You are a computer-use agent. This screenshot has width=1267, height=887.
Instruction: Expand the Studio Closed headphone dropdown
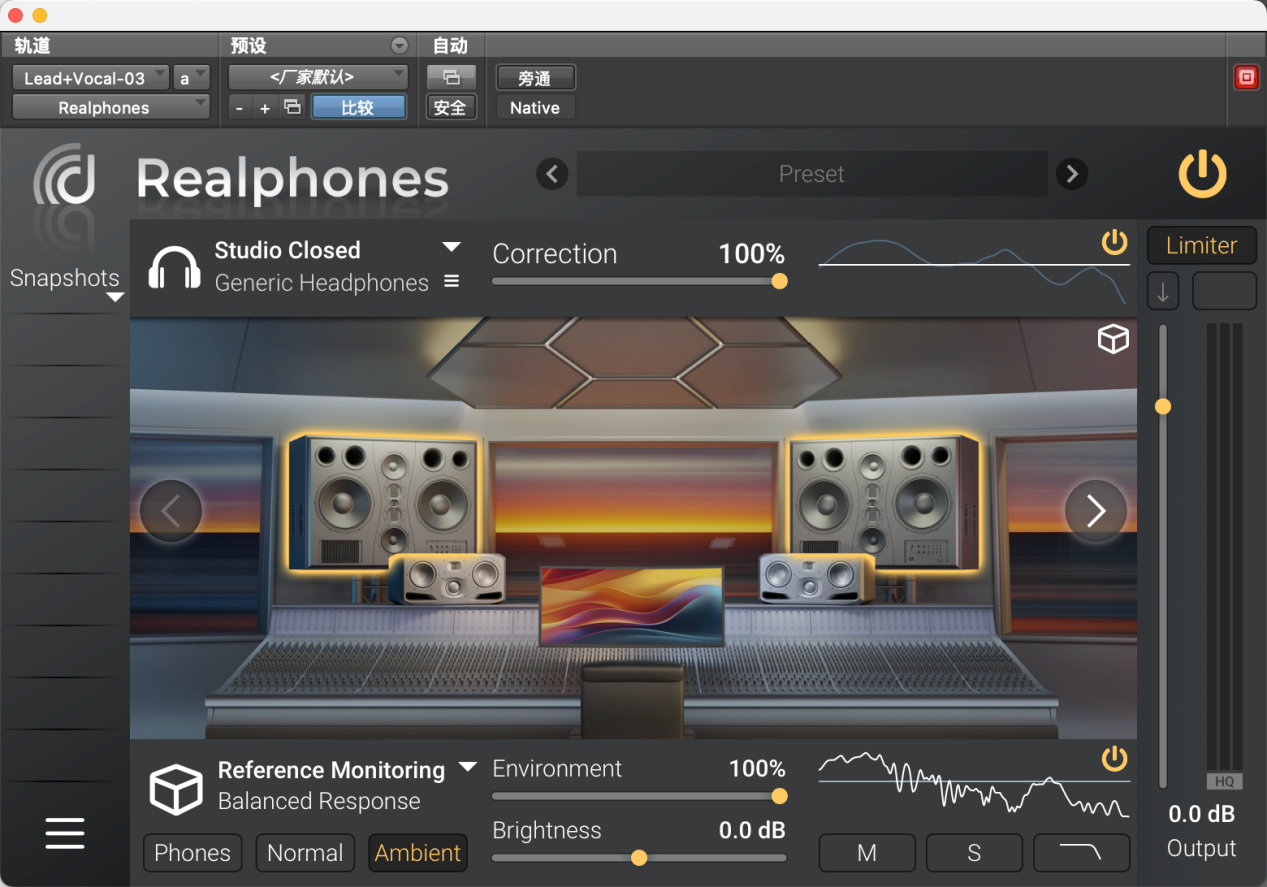tap(452, 247)
